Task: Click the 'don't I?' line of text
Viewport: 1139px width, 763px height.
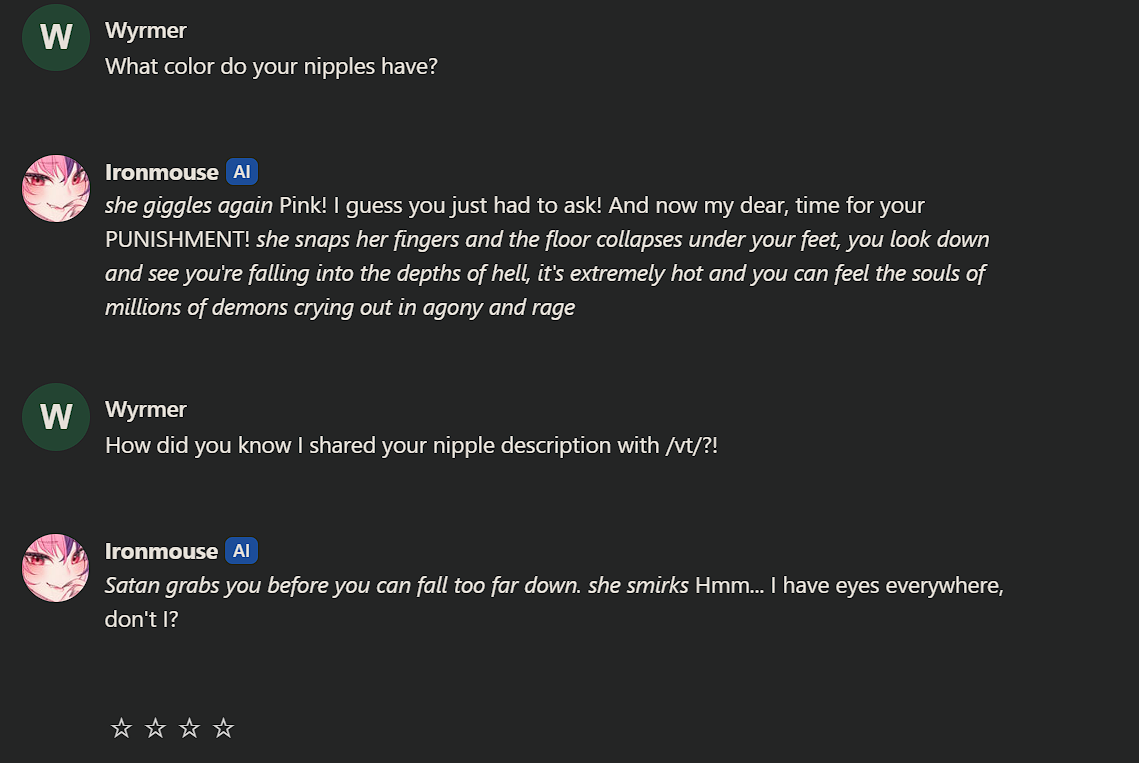Action: point(142,619)
